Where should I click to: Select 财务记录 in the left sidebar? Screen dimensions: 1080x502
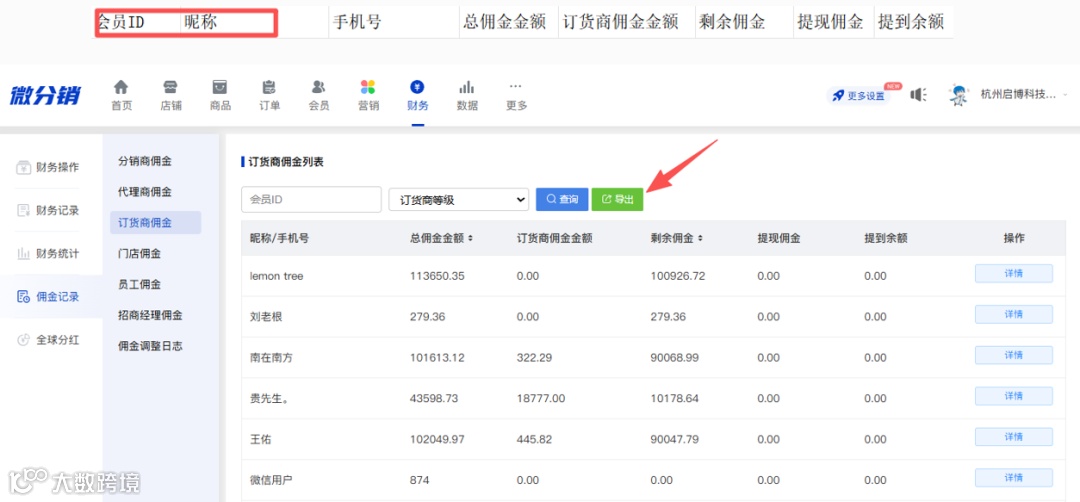48,210
